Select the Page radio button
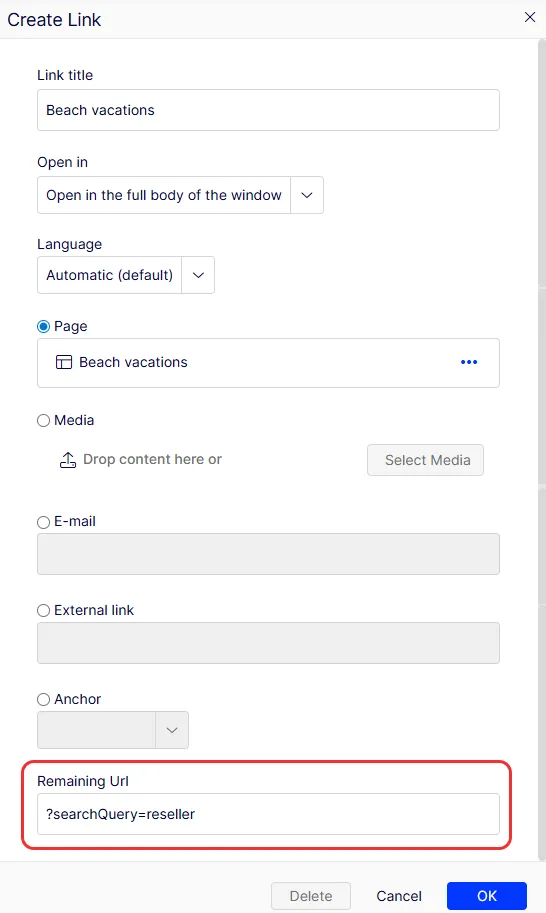This screenshot has height=913, width=546. (43, 327)
